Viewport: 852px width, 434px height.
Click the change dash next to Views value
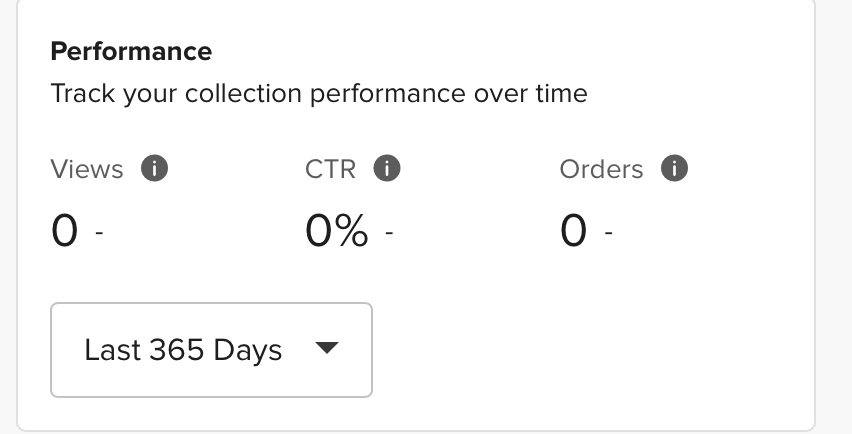coord(99,233)
